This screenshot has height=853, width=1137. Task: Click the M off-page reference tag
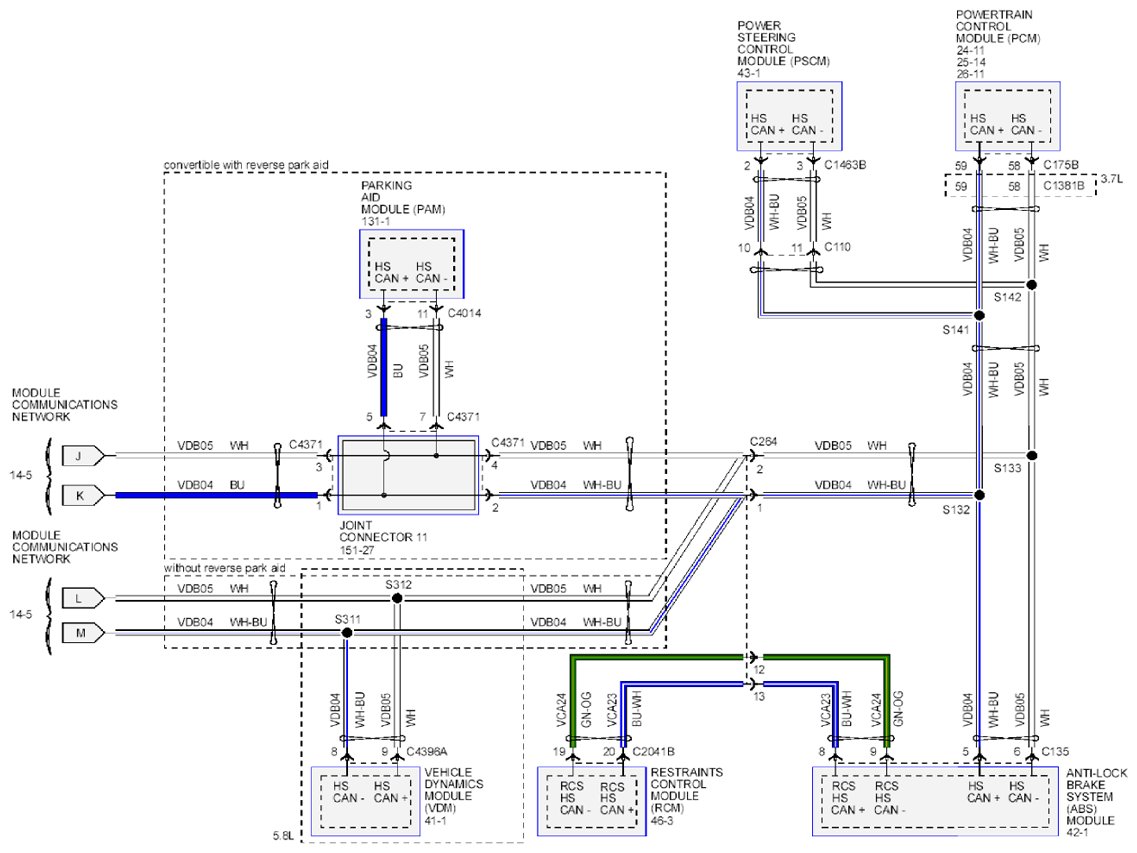coord(83,633)
